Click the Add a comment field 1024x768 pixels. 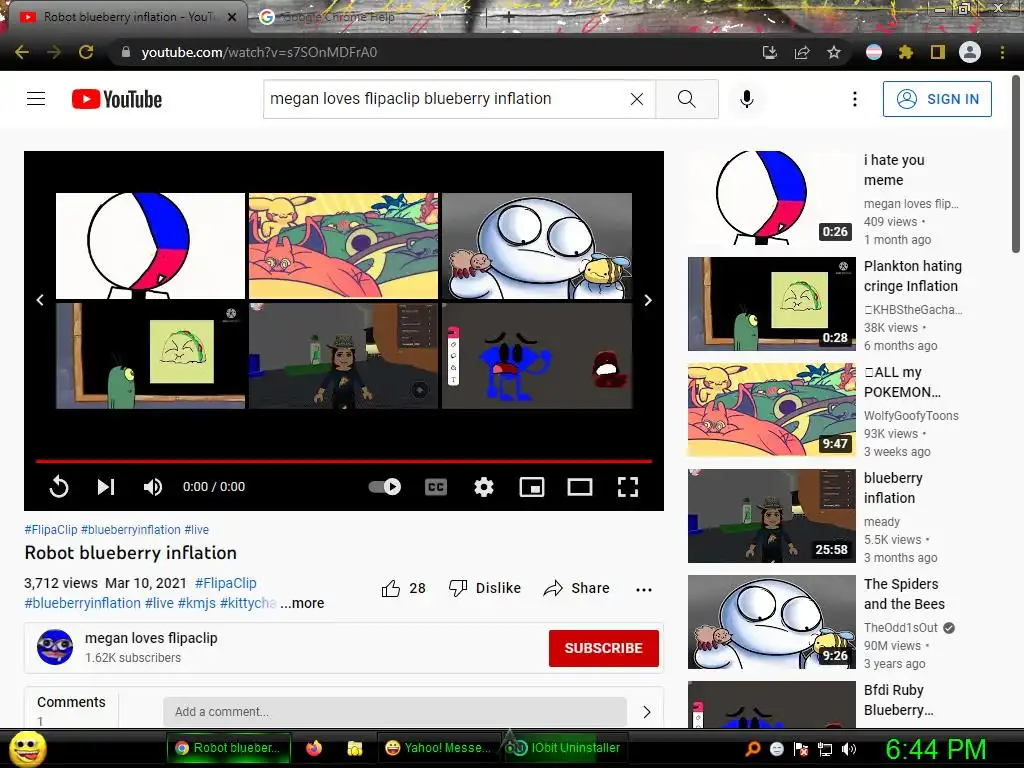[x=394, y=712]
